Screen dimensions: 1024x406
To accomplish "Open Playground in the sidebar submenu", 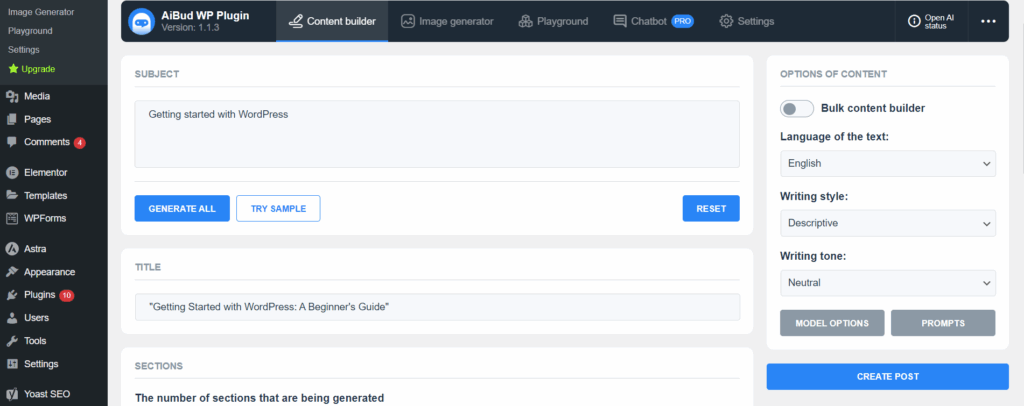I will pyautogui.click(x=30, y=31).
